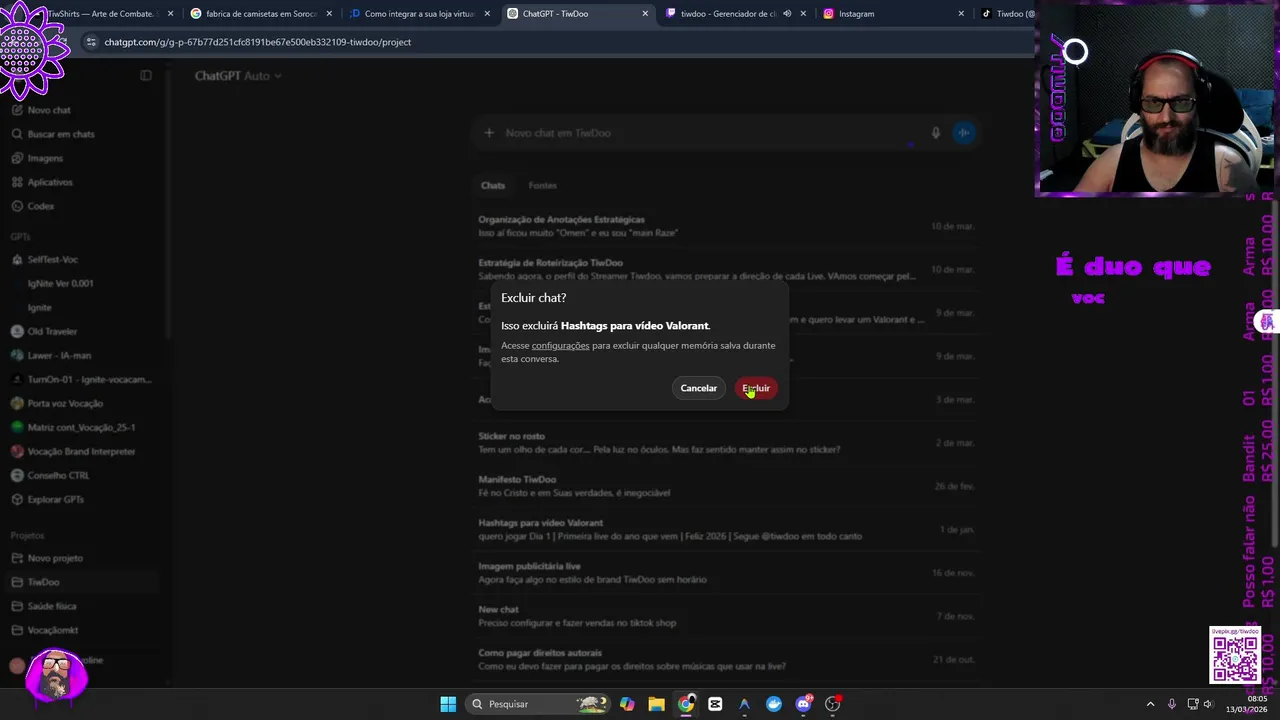Open the TiwDoo project in sidebar
The height and width of the screenshot is (720, 1280).
click(x=83, y=582)
